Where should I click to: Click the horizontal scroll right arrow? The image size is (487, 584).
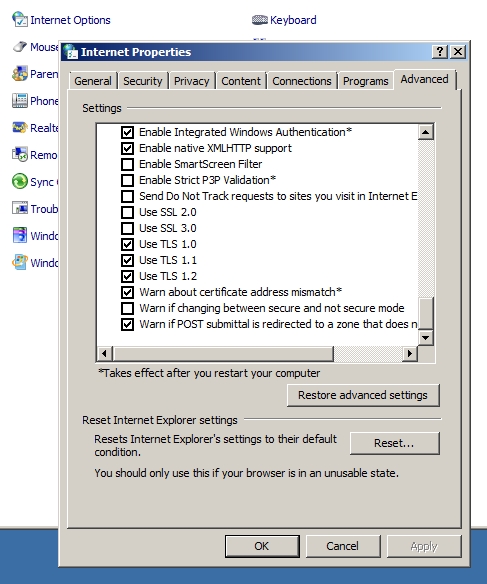tap(410, 353)
